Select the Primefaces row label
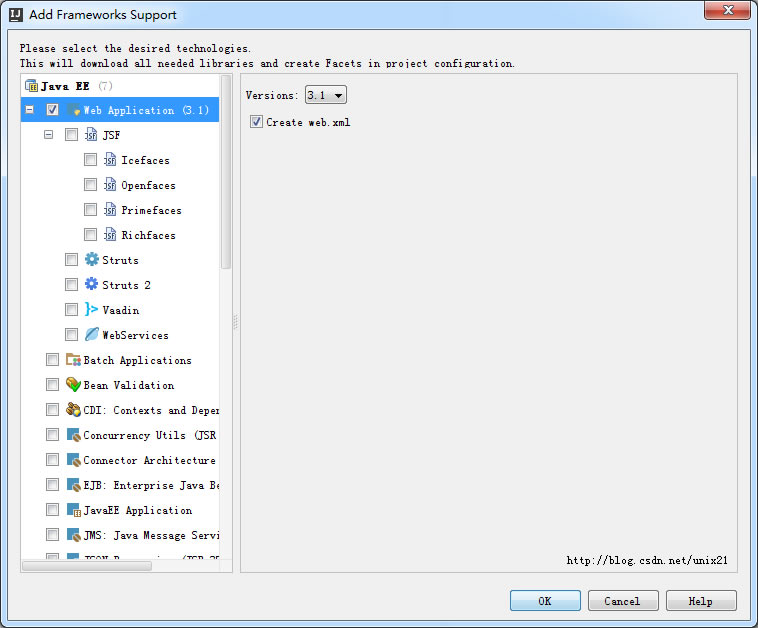This screenshot has width=758, height=628. pyautogui.click(x=151, y=211)
